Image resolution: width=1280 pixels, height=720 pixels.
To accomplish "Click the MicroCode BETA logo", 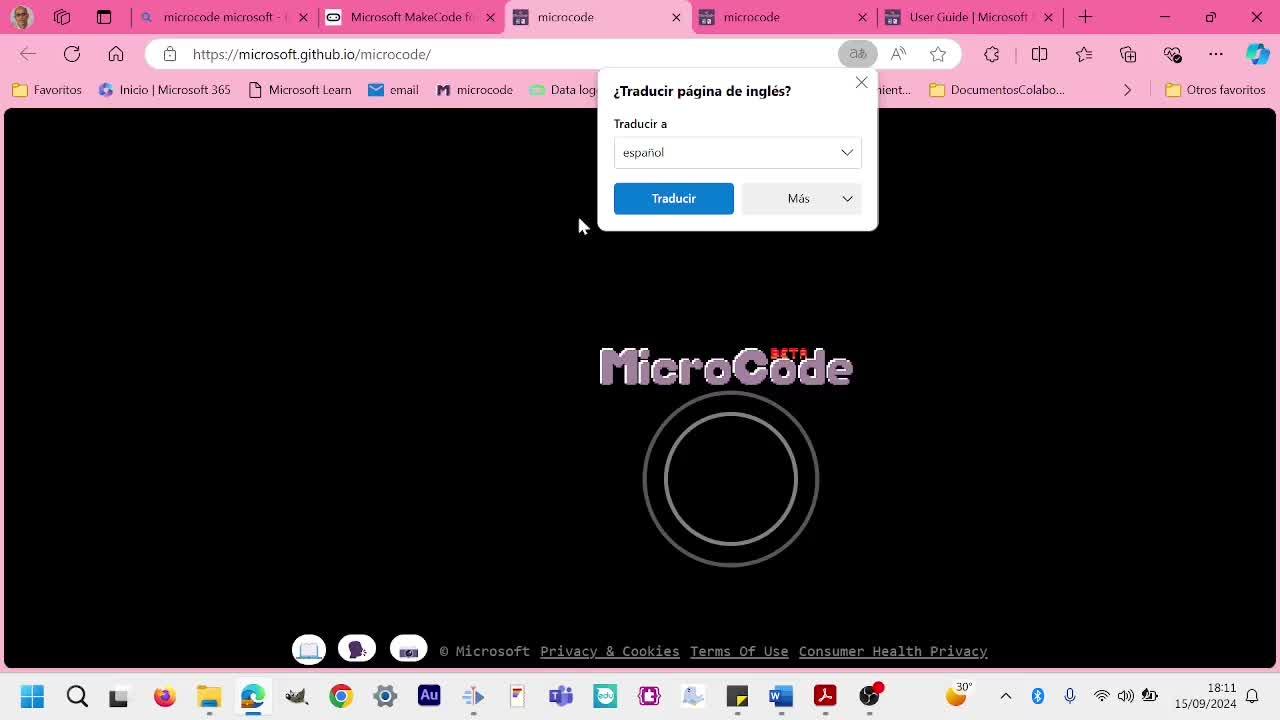I will [726, 366].
